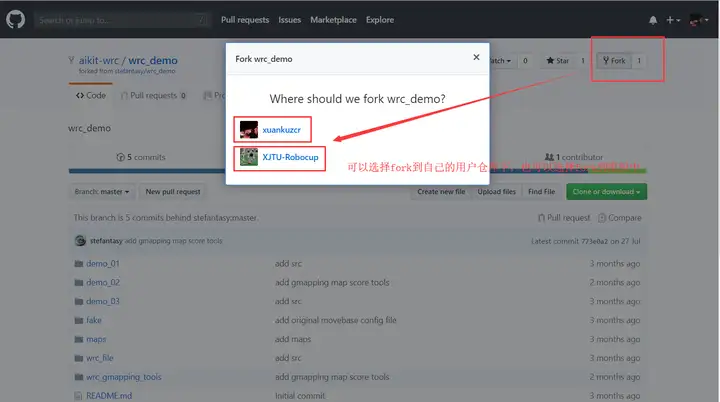
Task: Open the demo_01 folder
Action: point(103,264)
